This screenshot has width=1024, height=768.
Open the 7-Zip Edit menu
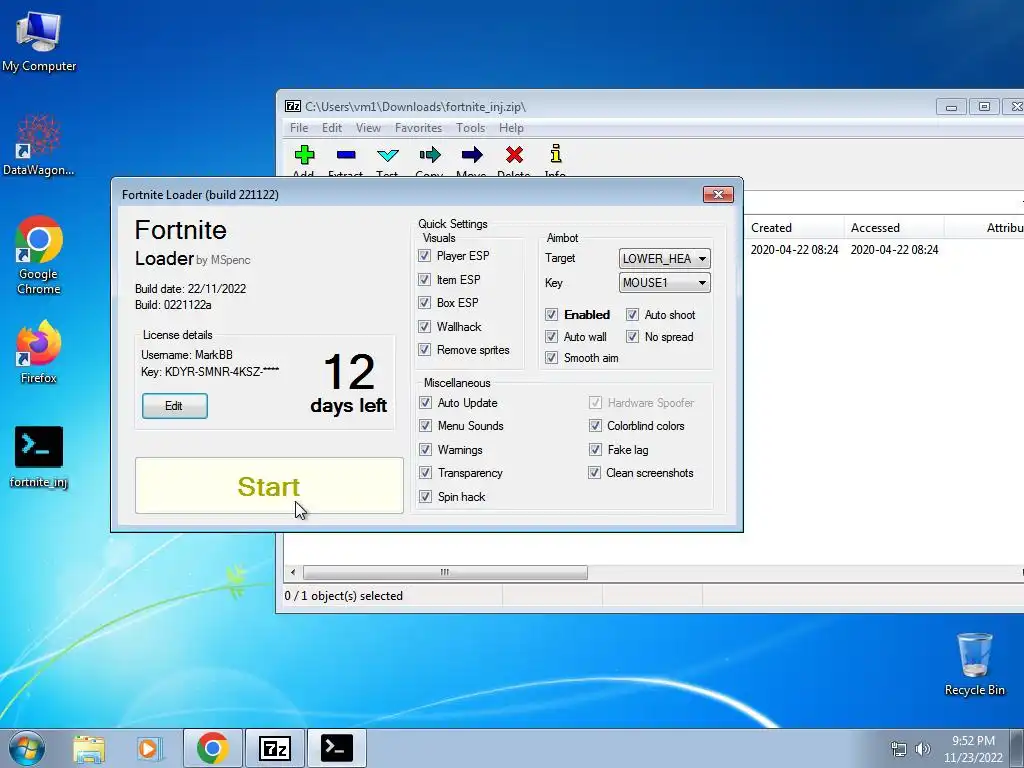pos(332,128)
